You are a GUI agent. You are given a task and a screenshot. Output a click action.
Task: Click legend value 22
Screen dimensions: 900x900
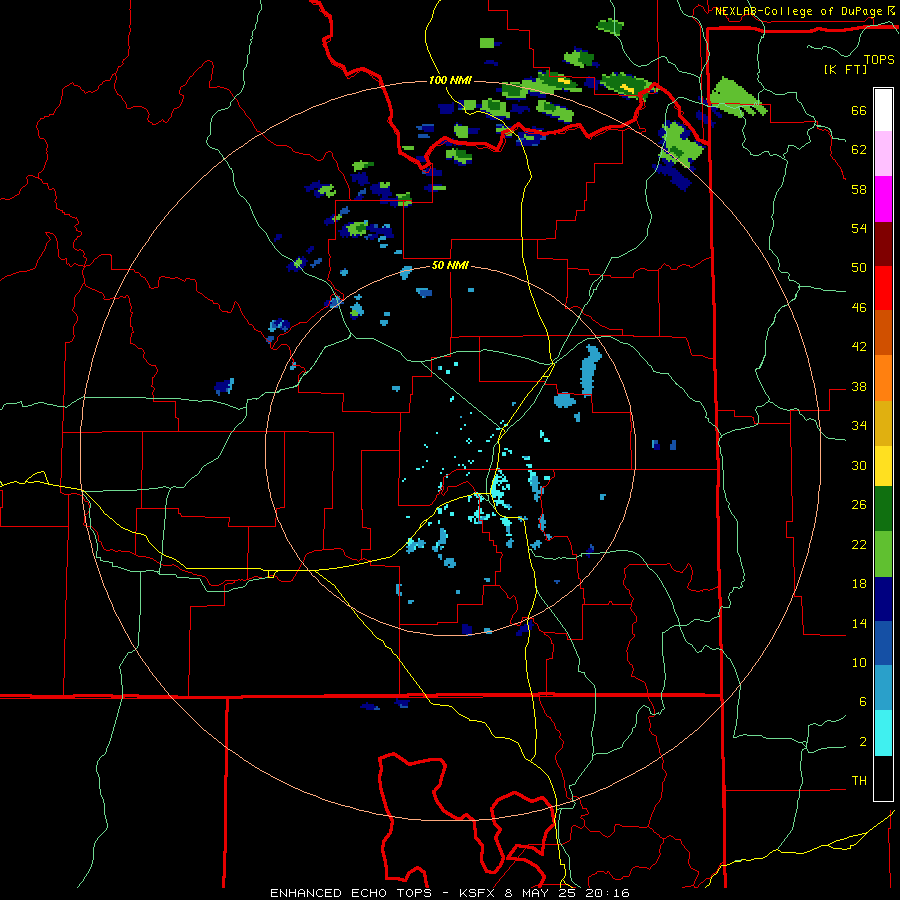[x=859, y=545]
